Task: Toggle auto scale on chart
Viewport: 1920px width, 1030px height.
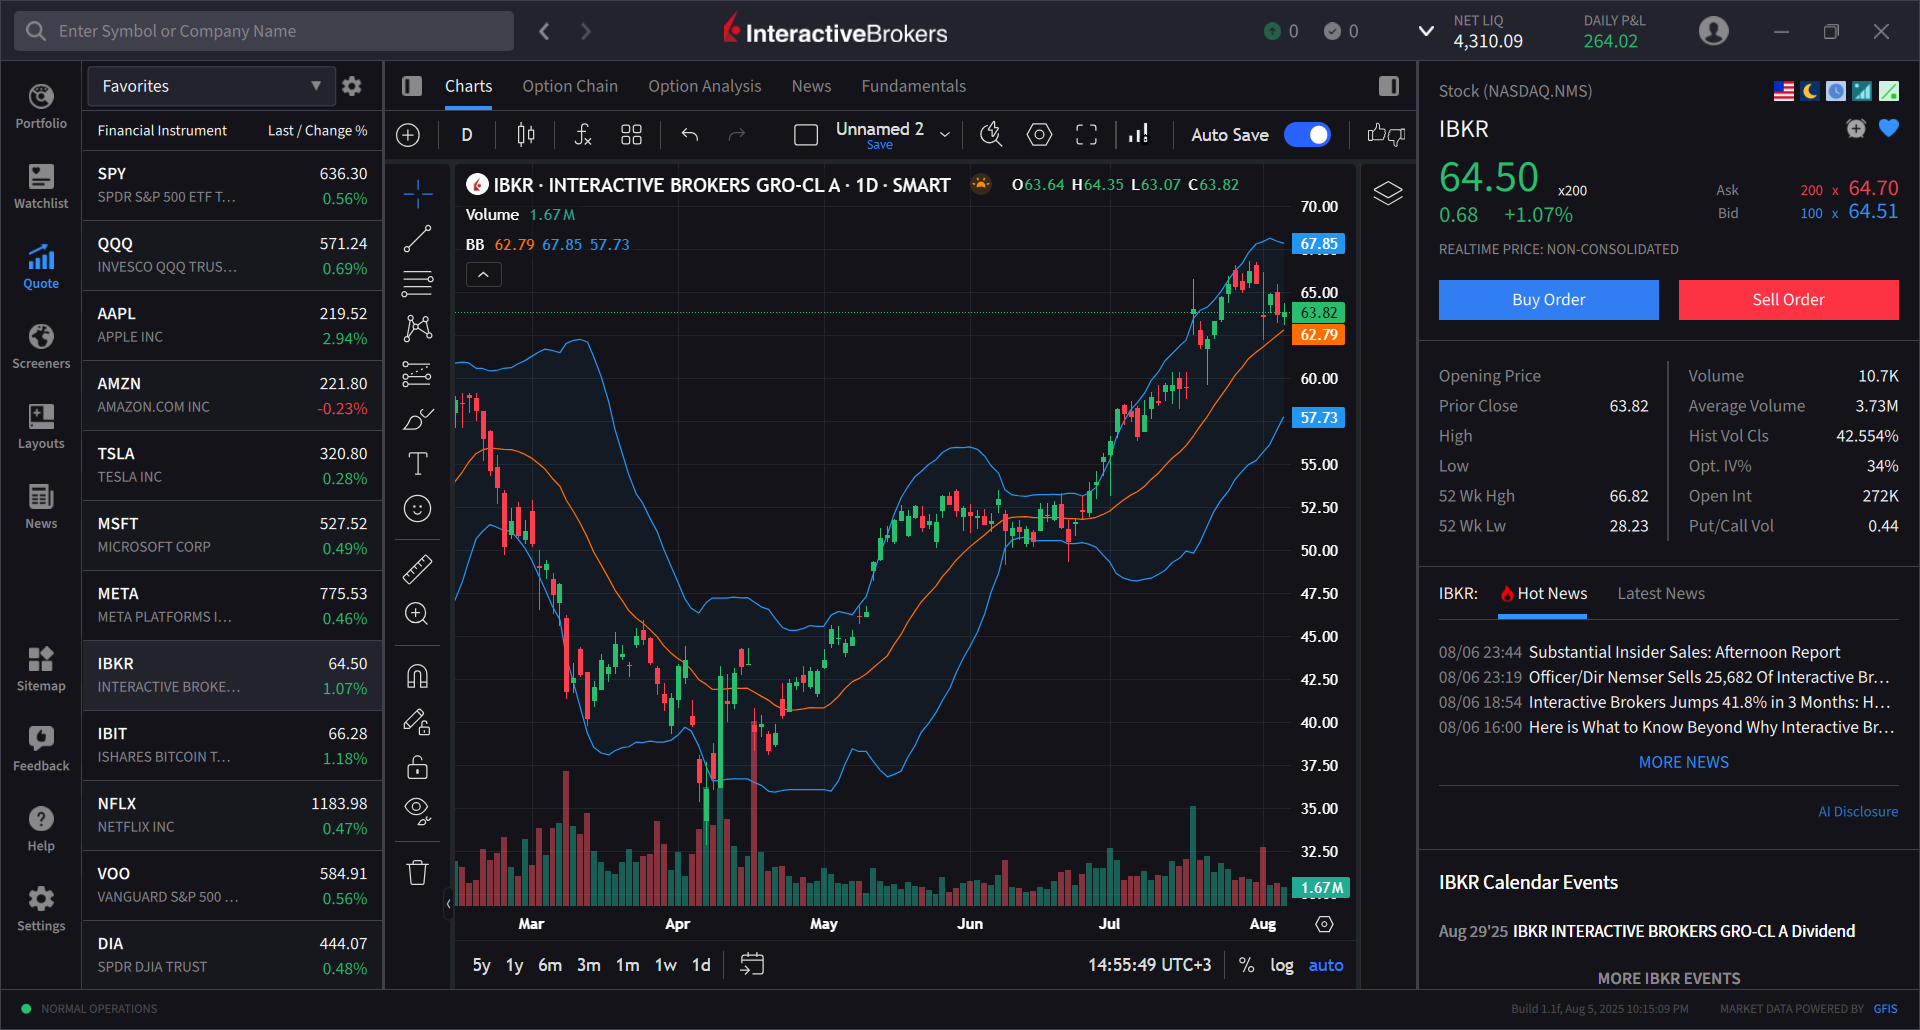Action: [x=1326, y=965]
